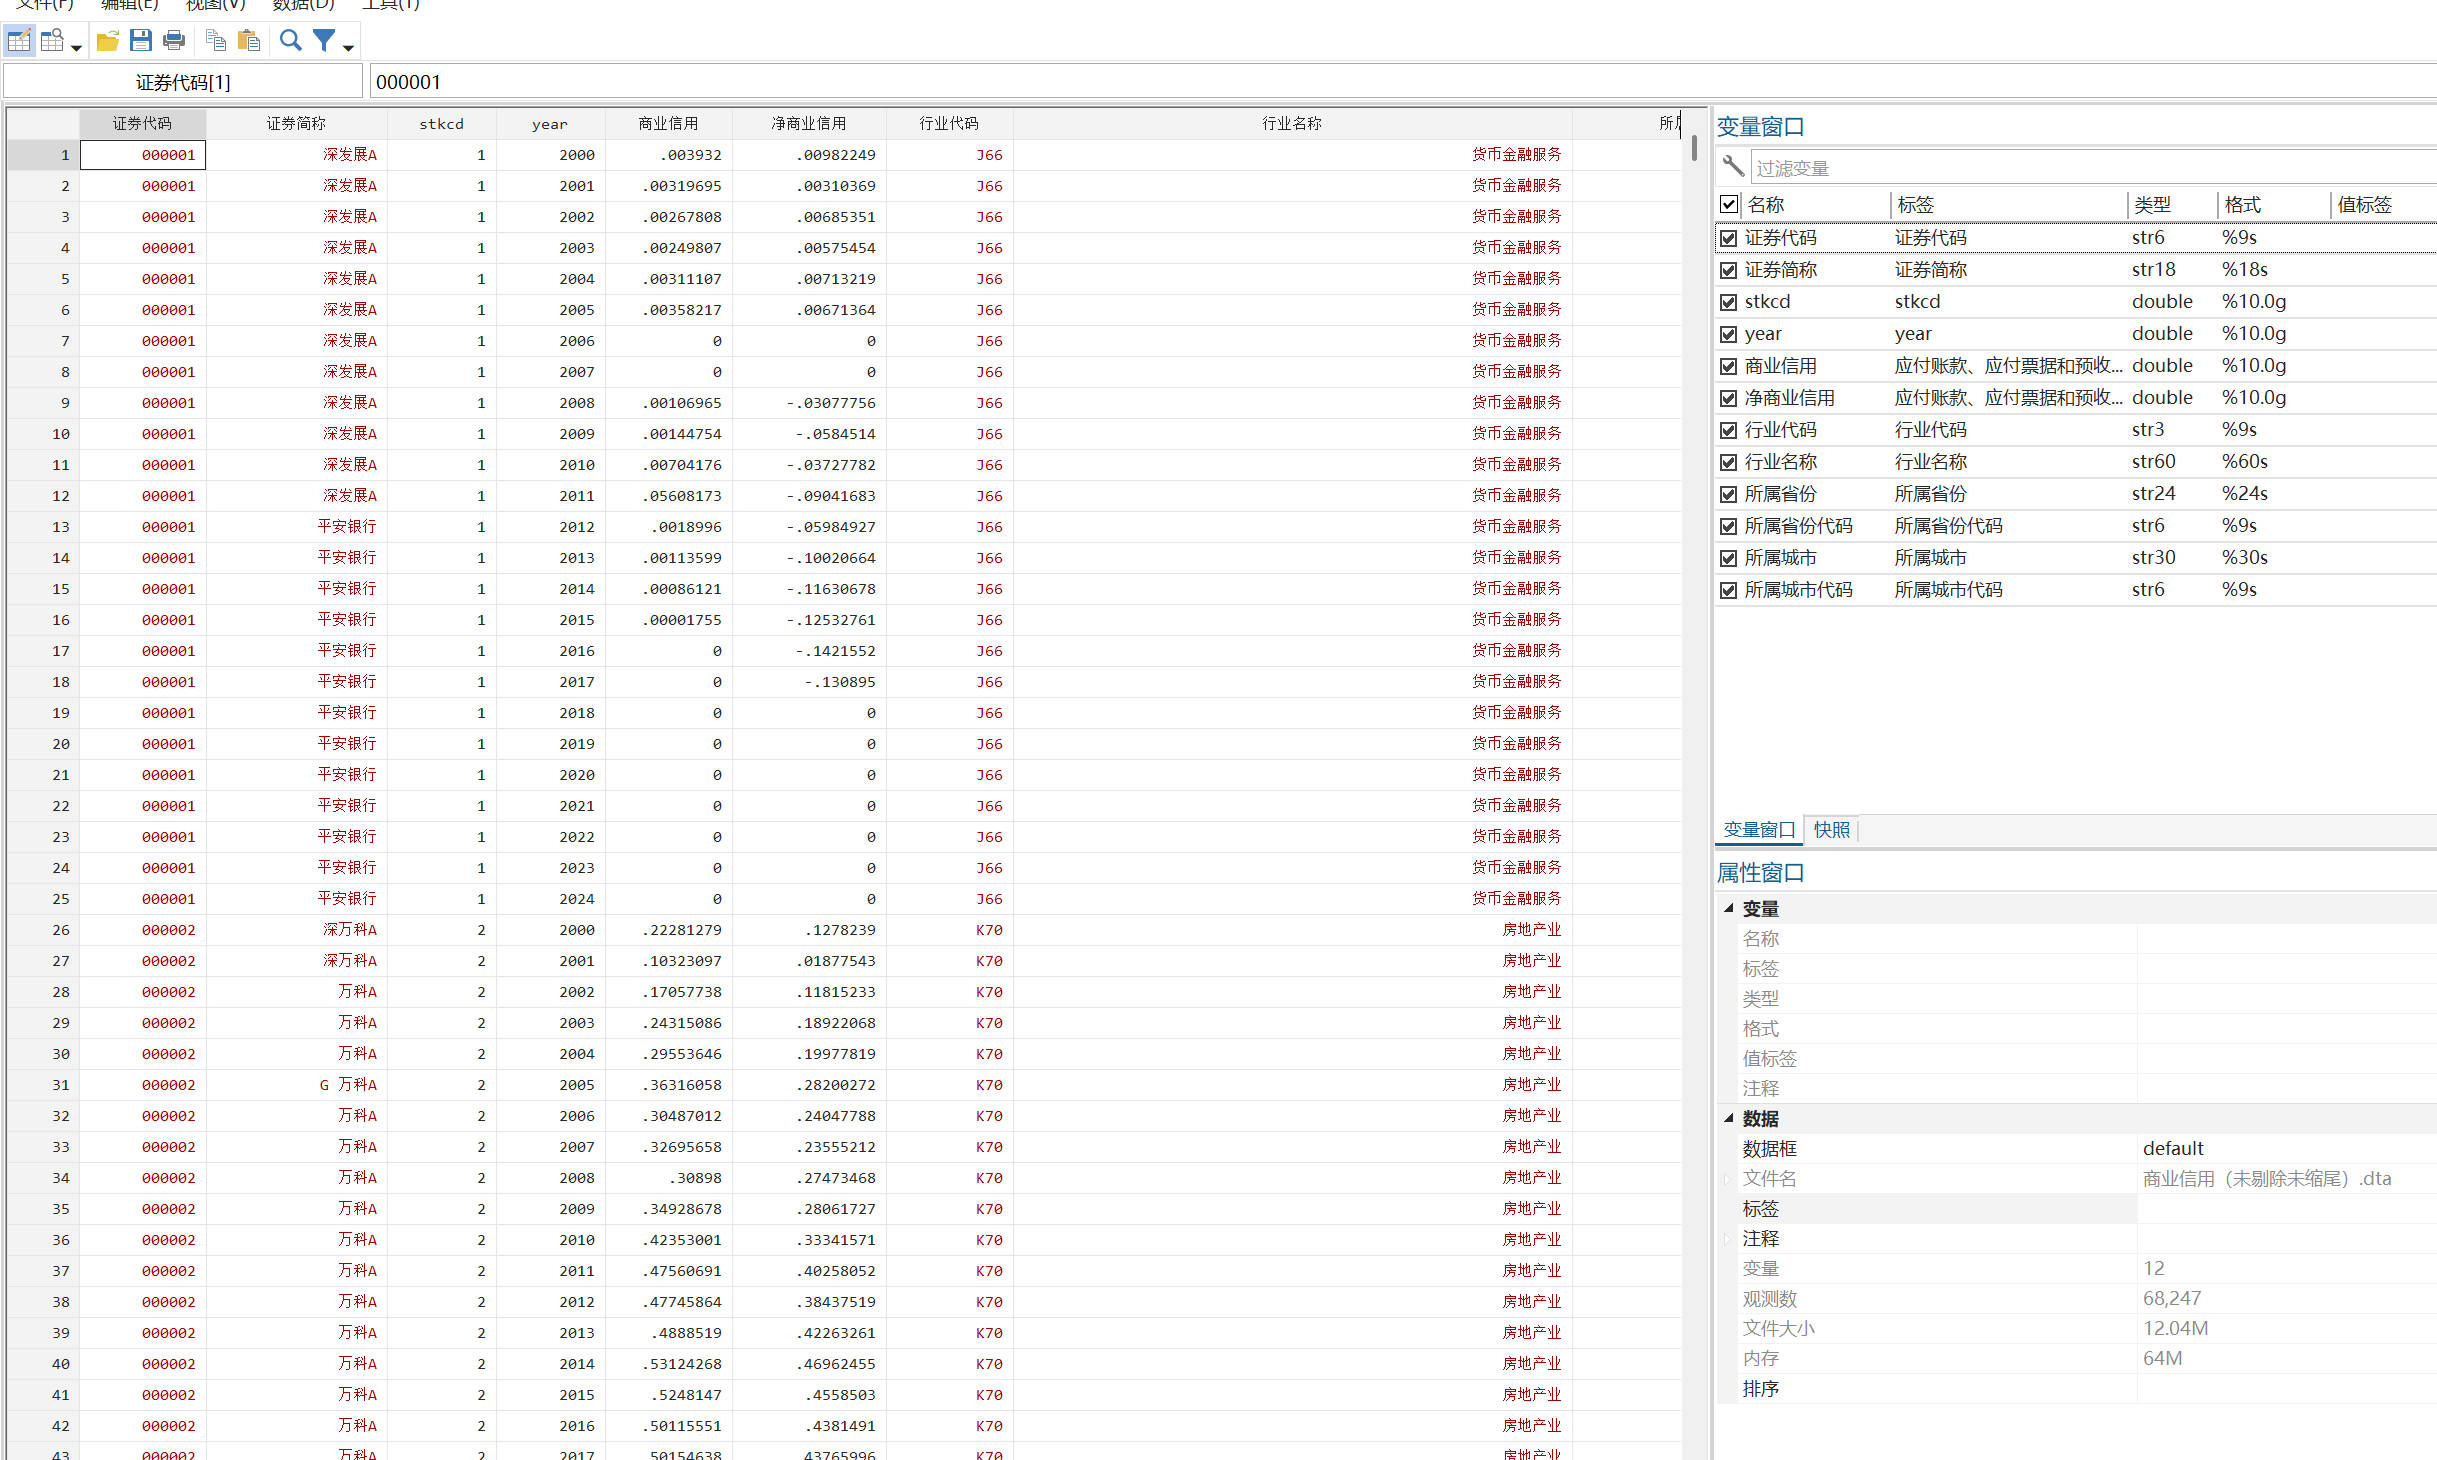
Task: Open a dataset with the folder icon
Action: 107,41
